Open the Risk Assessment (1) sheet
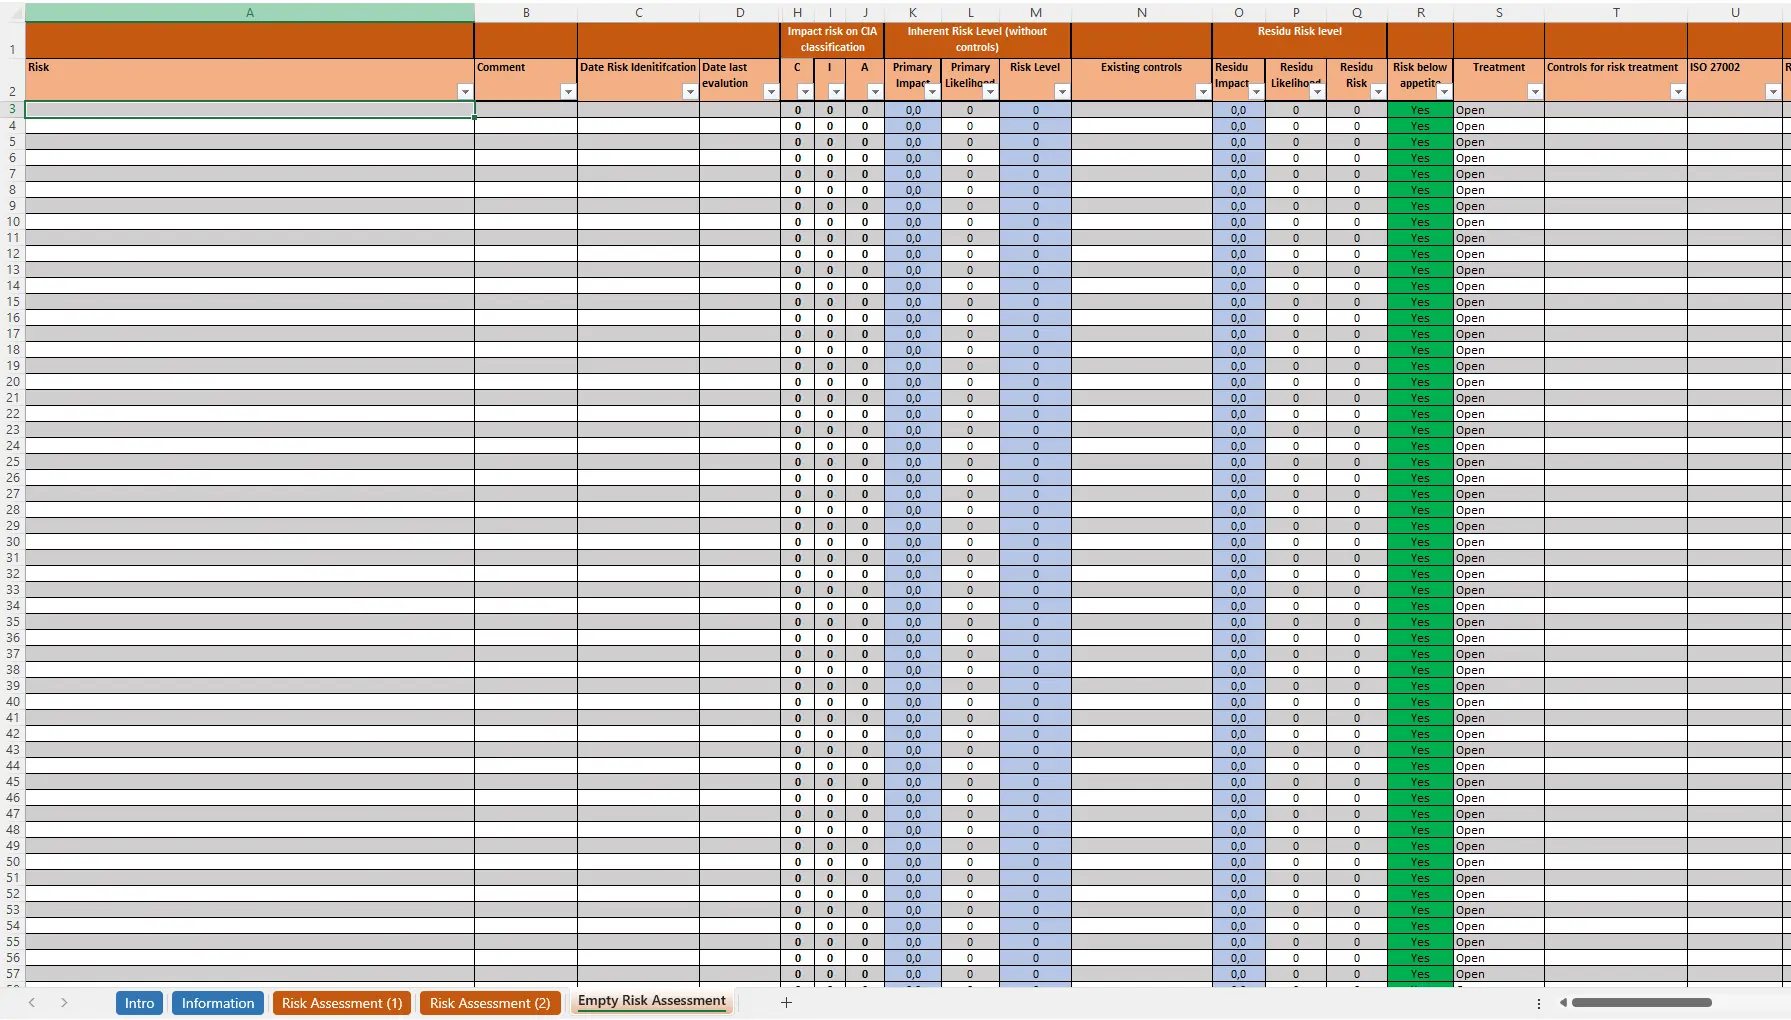This screenshot has height=1020, width=1791. pyautogui.click(x=341, y=1003)
